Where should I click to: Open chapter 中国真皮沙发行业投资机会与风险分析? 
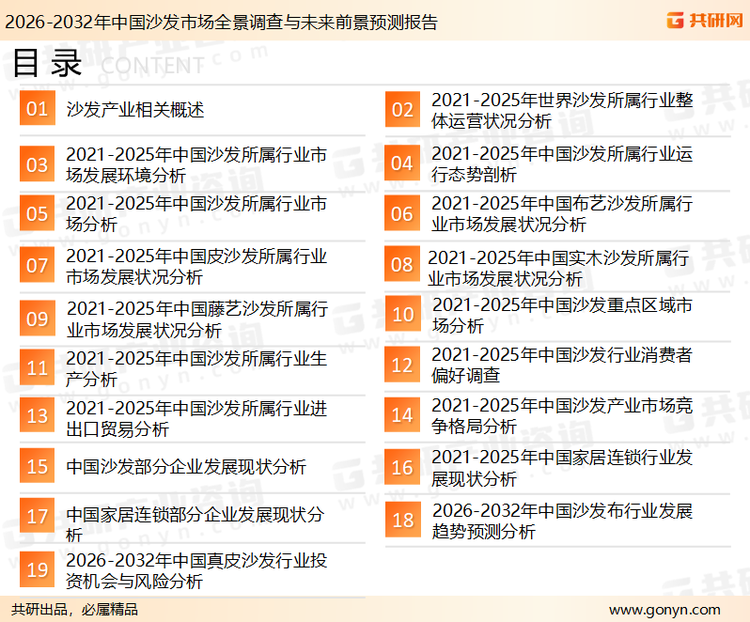(x=197, y=570)
